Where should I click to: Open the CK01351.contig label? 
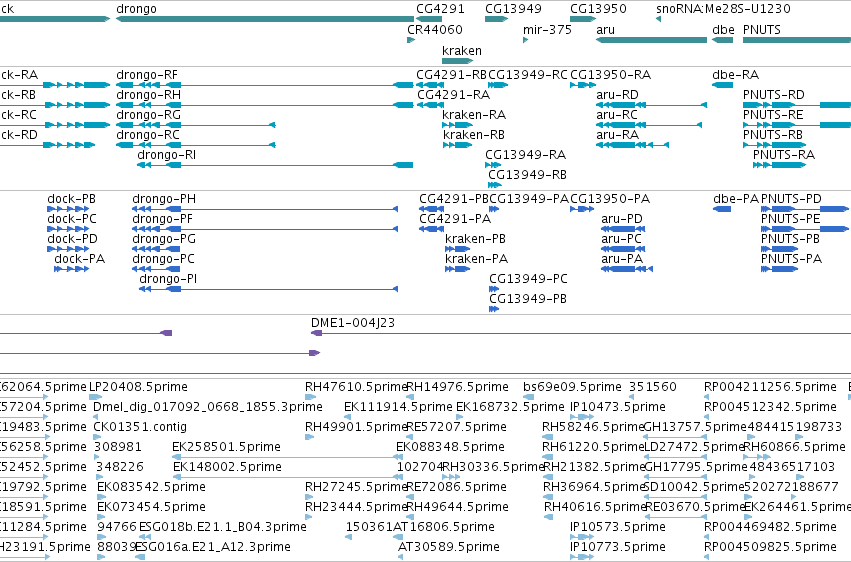click(x=140, y=427)
